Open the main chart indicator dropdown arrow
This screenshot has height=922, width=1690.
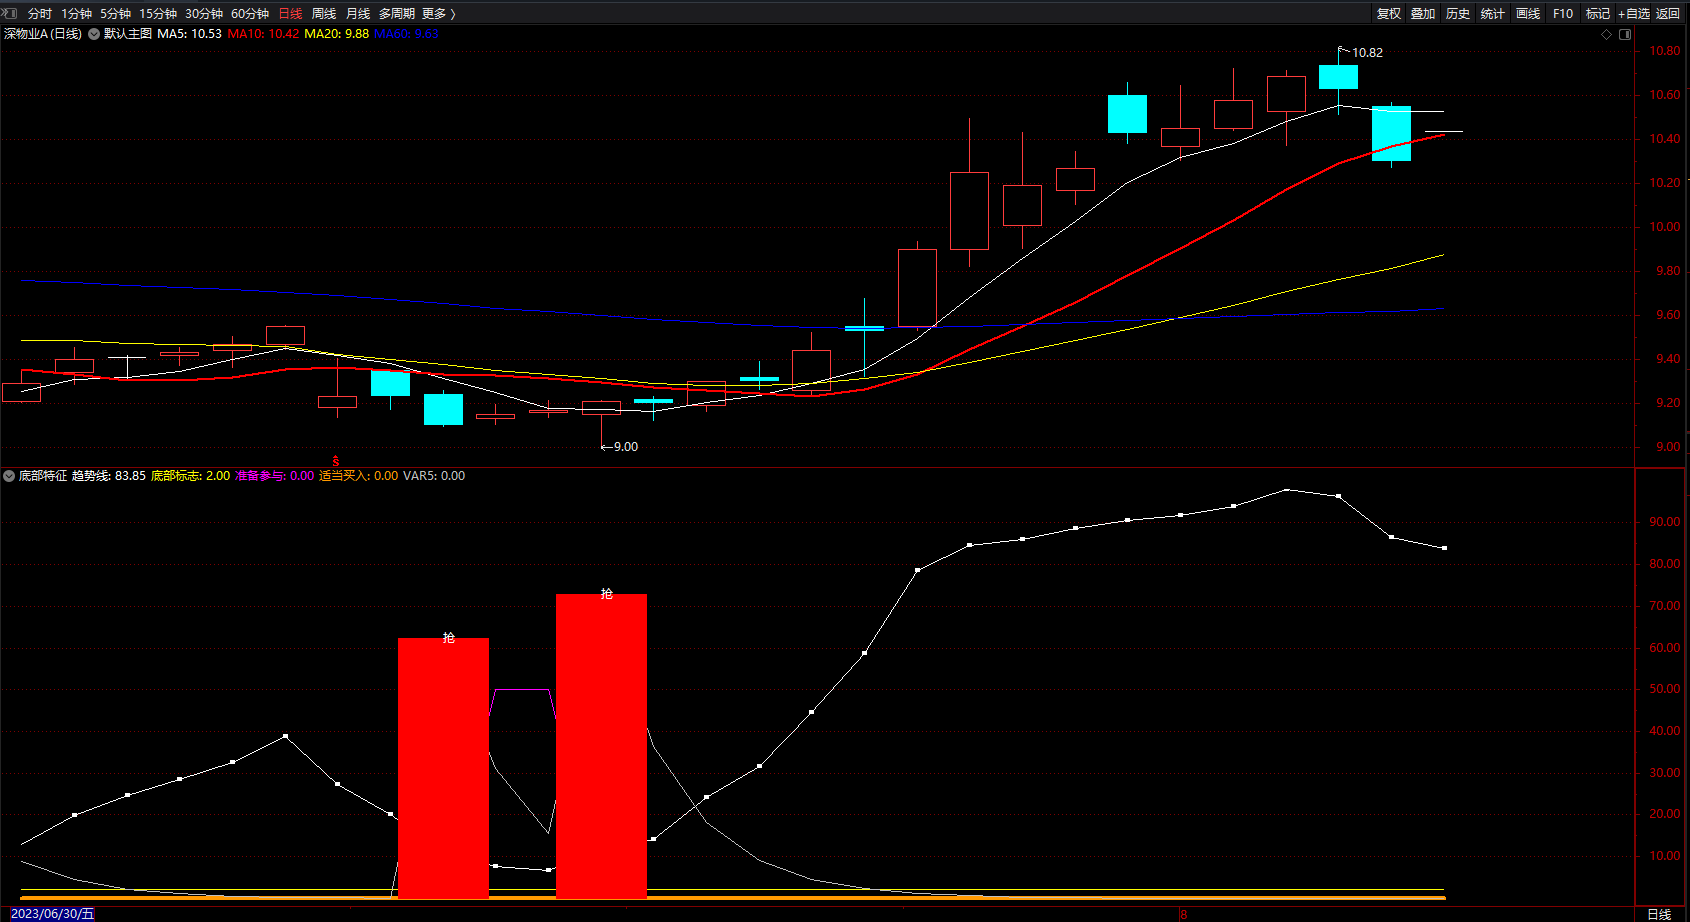[94, 34]
